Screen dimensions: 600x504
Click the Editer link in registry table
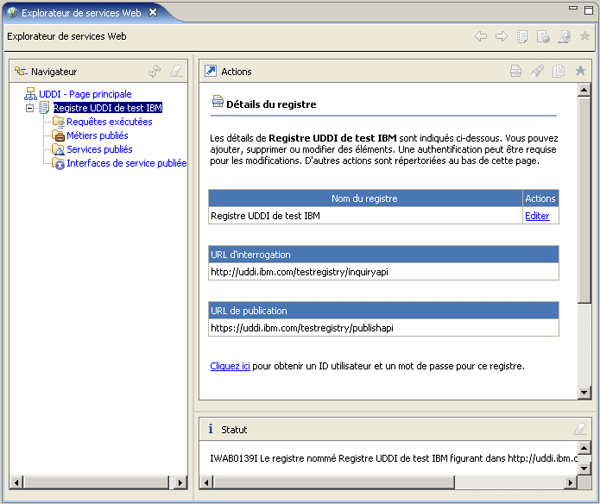[x=537, y=215]
